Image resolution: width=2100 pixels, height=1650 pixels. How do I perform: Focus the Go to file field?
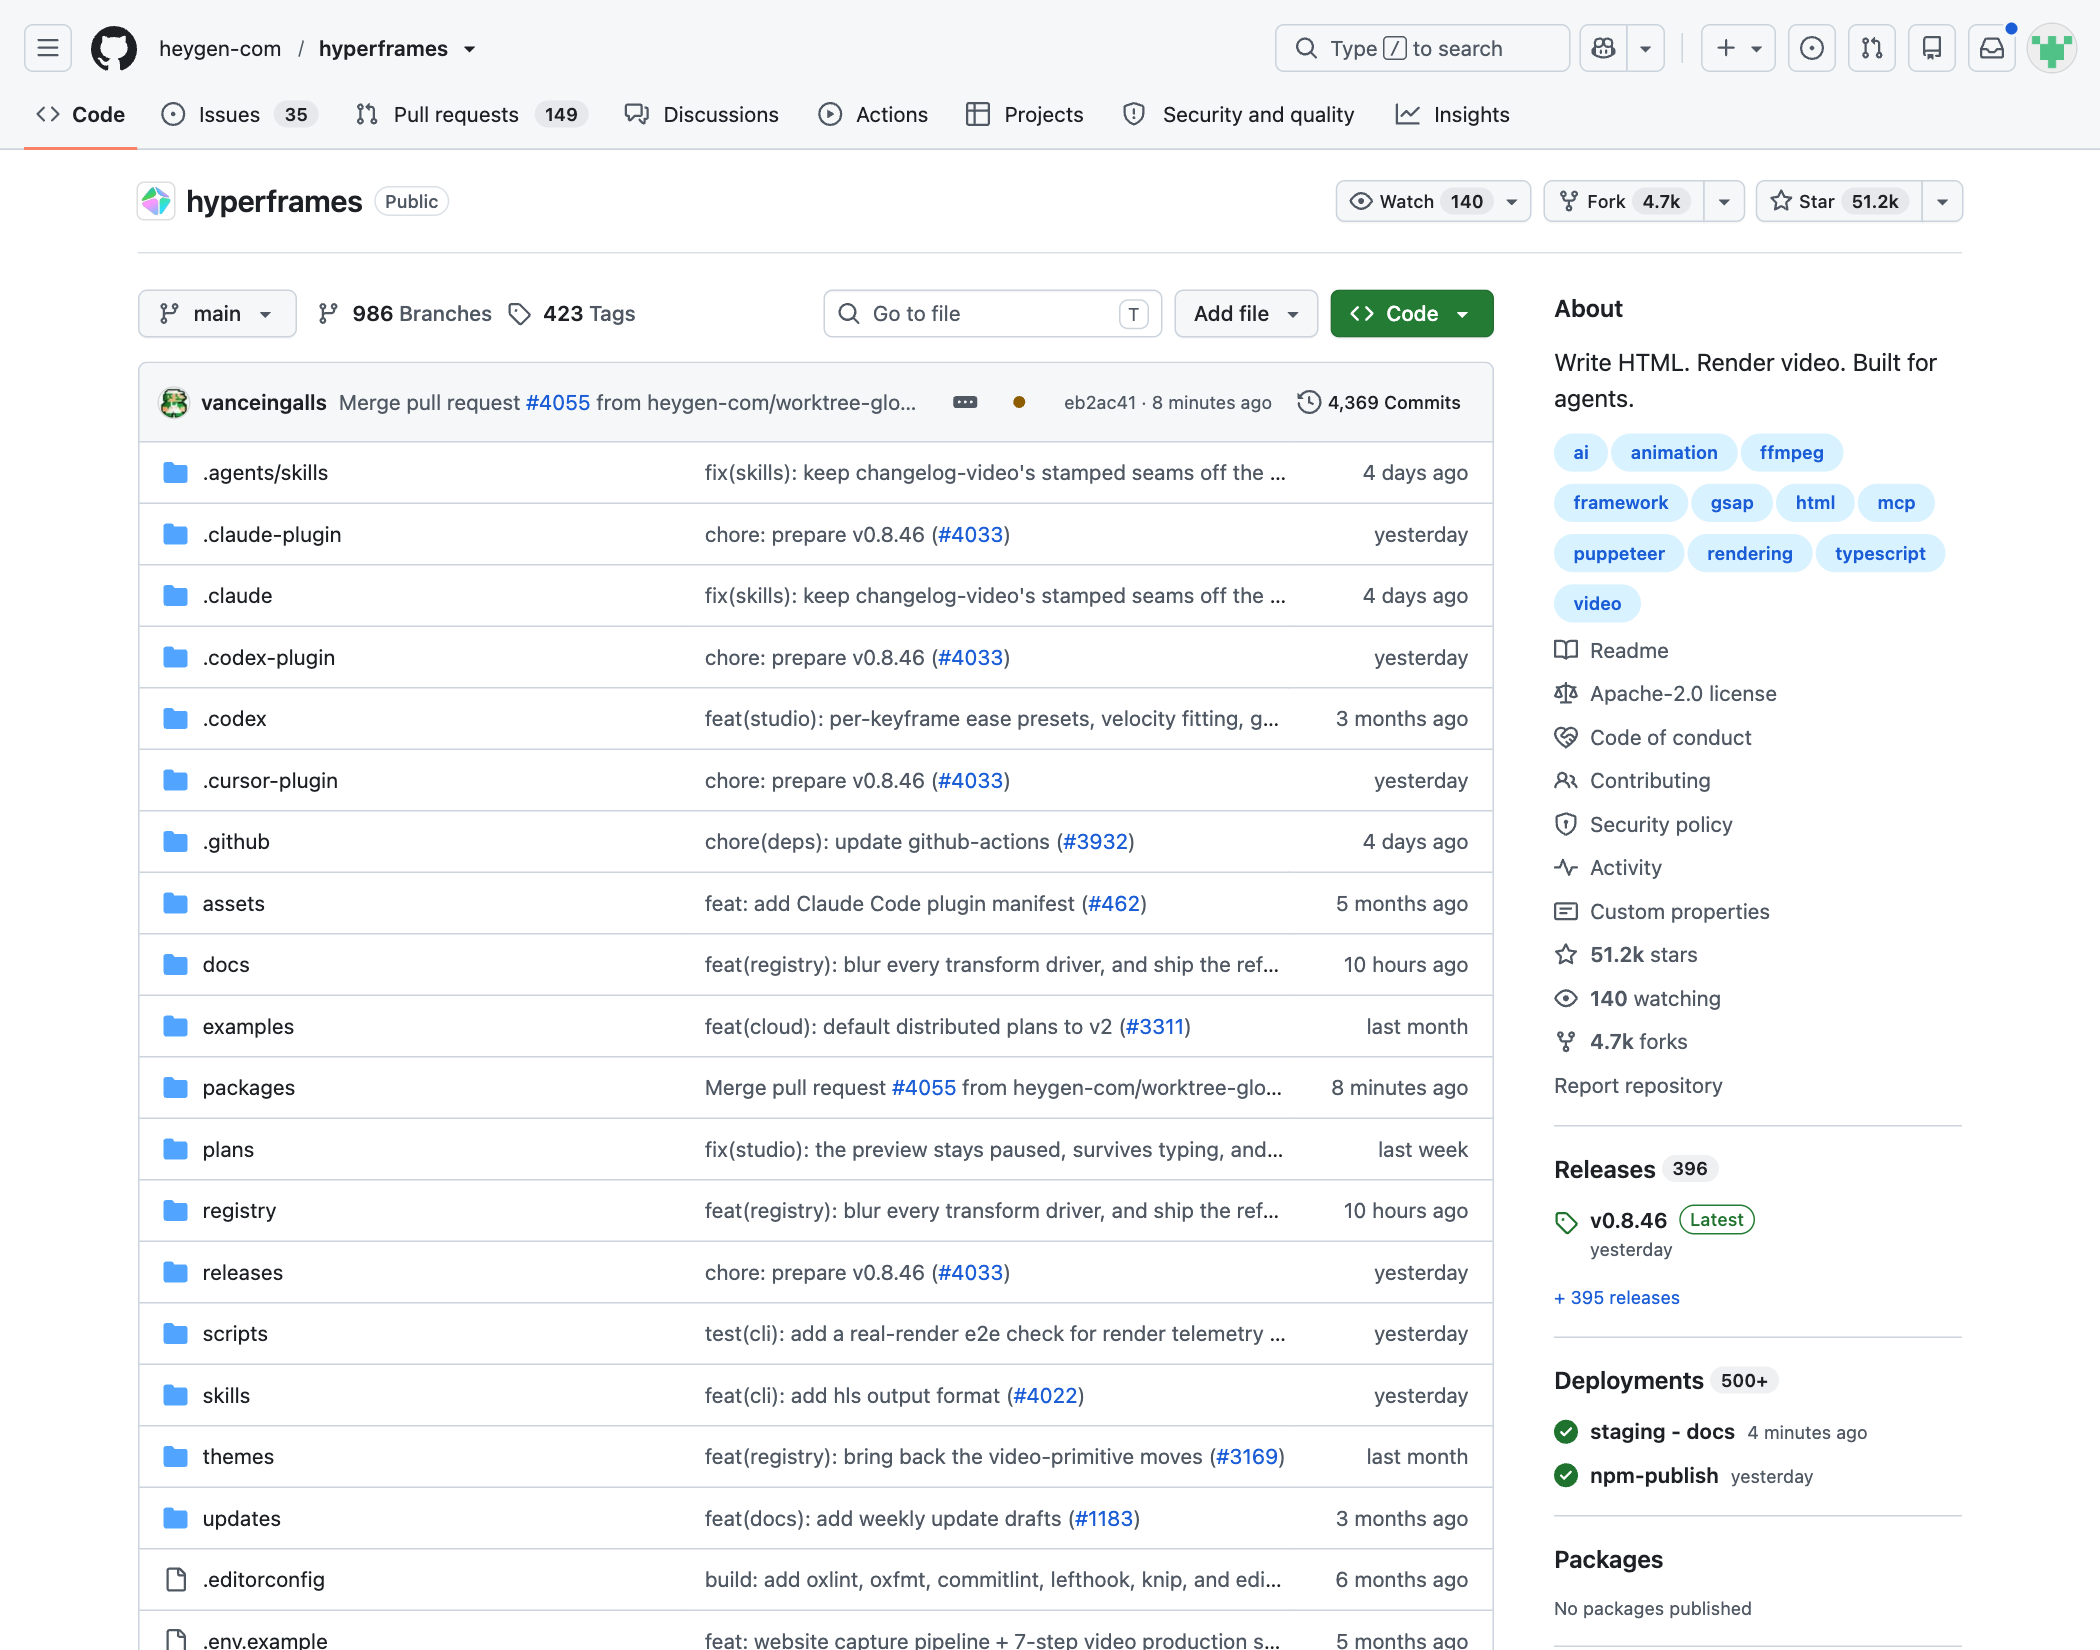pyautogui.click(x=992, y=314)
